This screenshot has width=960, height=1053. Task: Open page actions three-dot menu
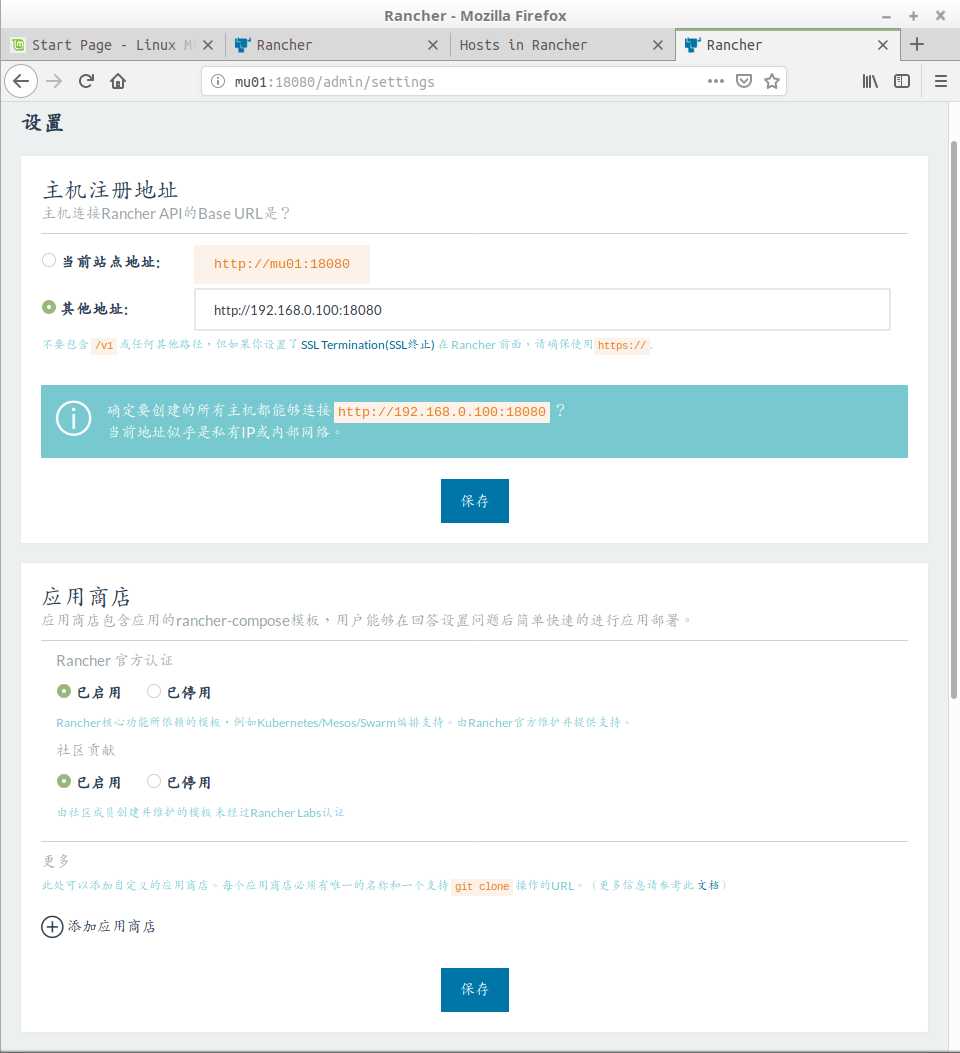(x=716, y=81)
